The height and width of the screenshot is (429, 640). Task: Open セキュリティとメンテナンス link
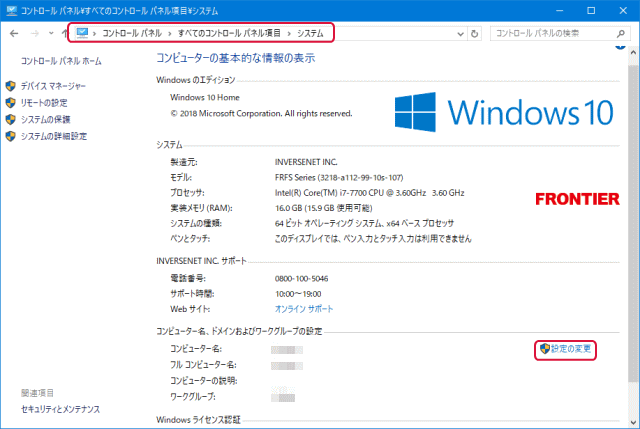(x=60, y=409)
